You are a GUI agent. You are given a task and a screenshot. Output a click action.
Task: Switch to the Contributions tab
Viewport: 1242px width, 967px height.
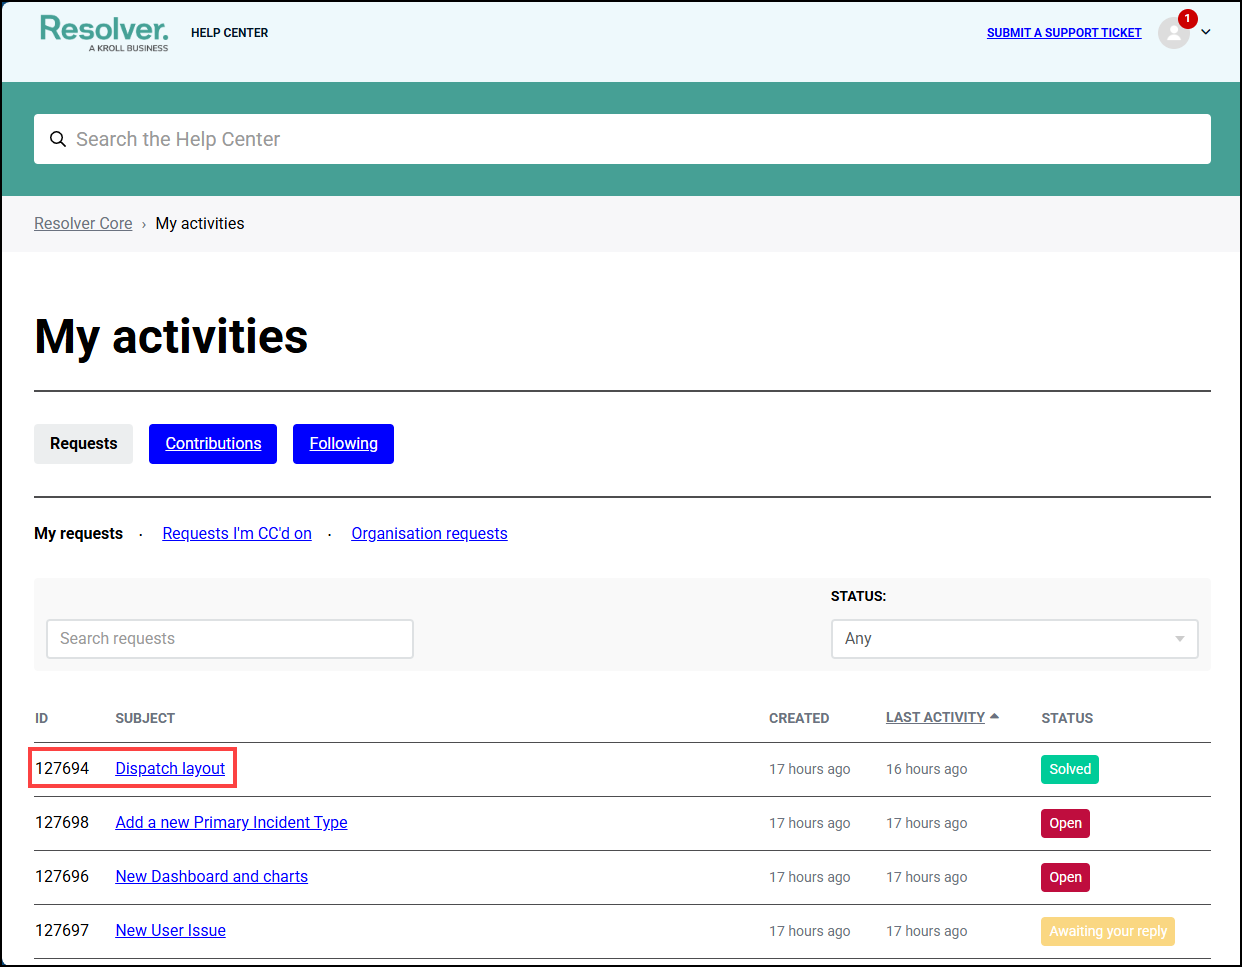click(x=213, y=444)
